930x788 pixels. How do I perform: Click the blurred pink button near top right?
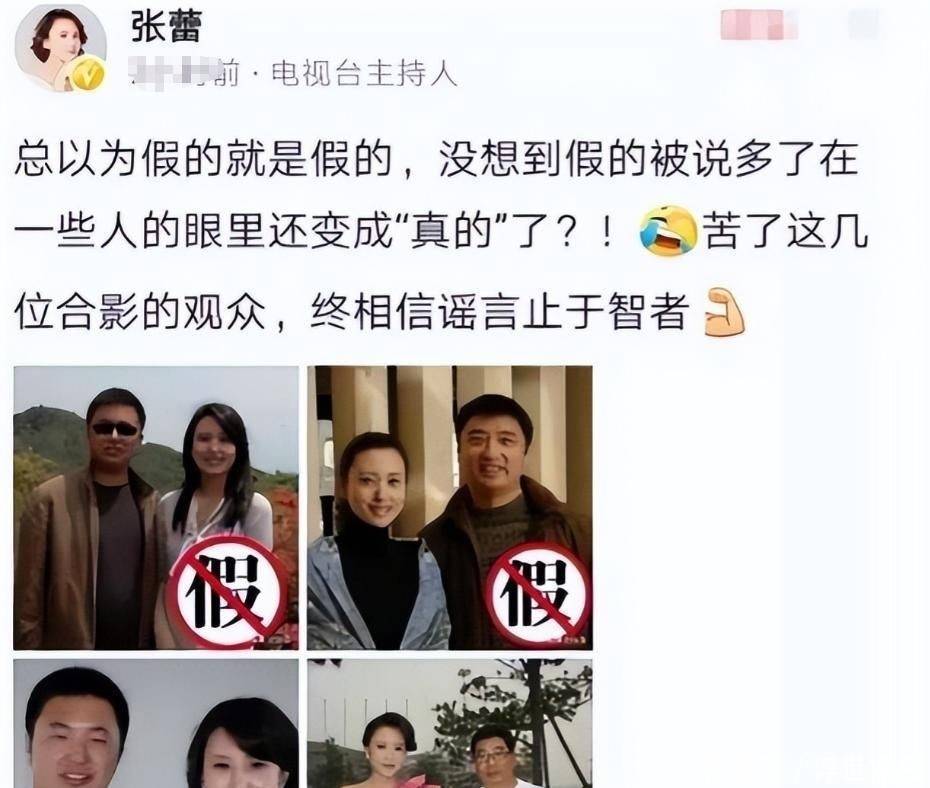759,25
